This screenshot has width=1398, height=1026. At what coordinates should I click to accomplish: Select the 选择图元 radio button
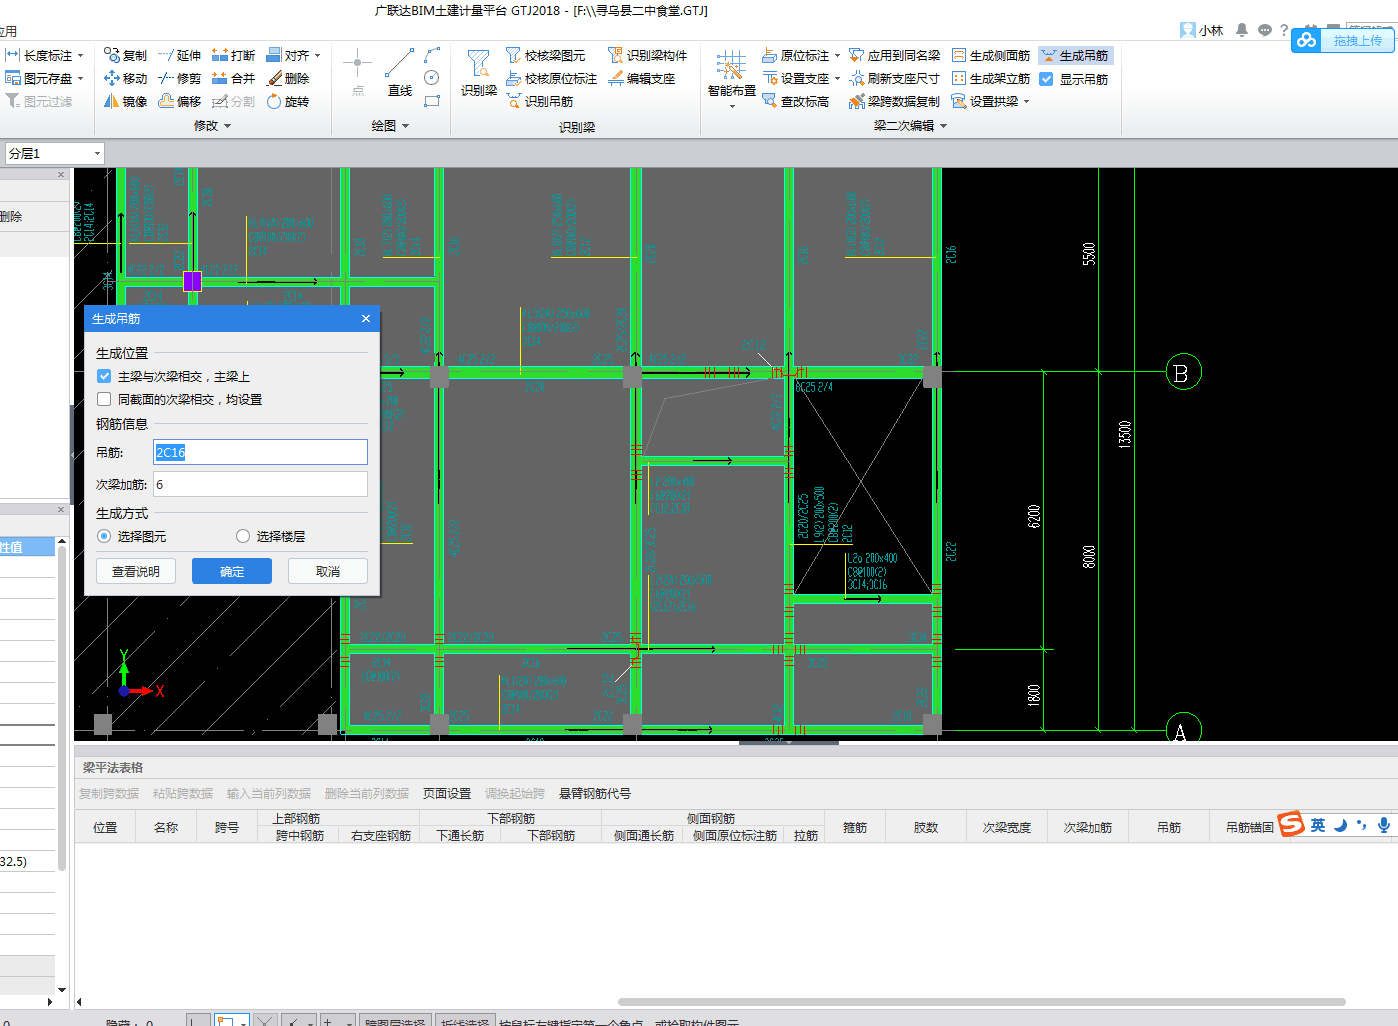(x=104, y=536)
